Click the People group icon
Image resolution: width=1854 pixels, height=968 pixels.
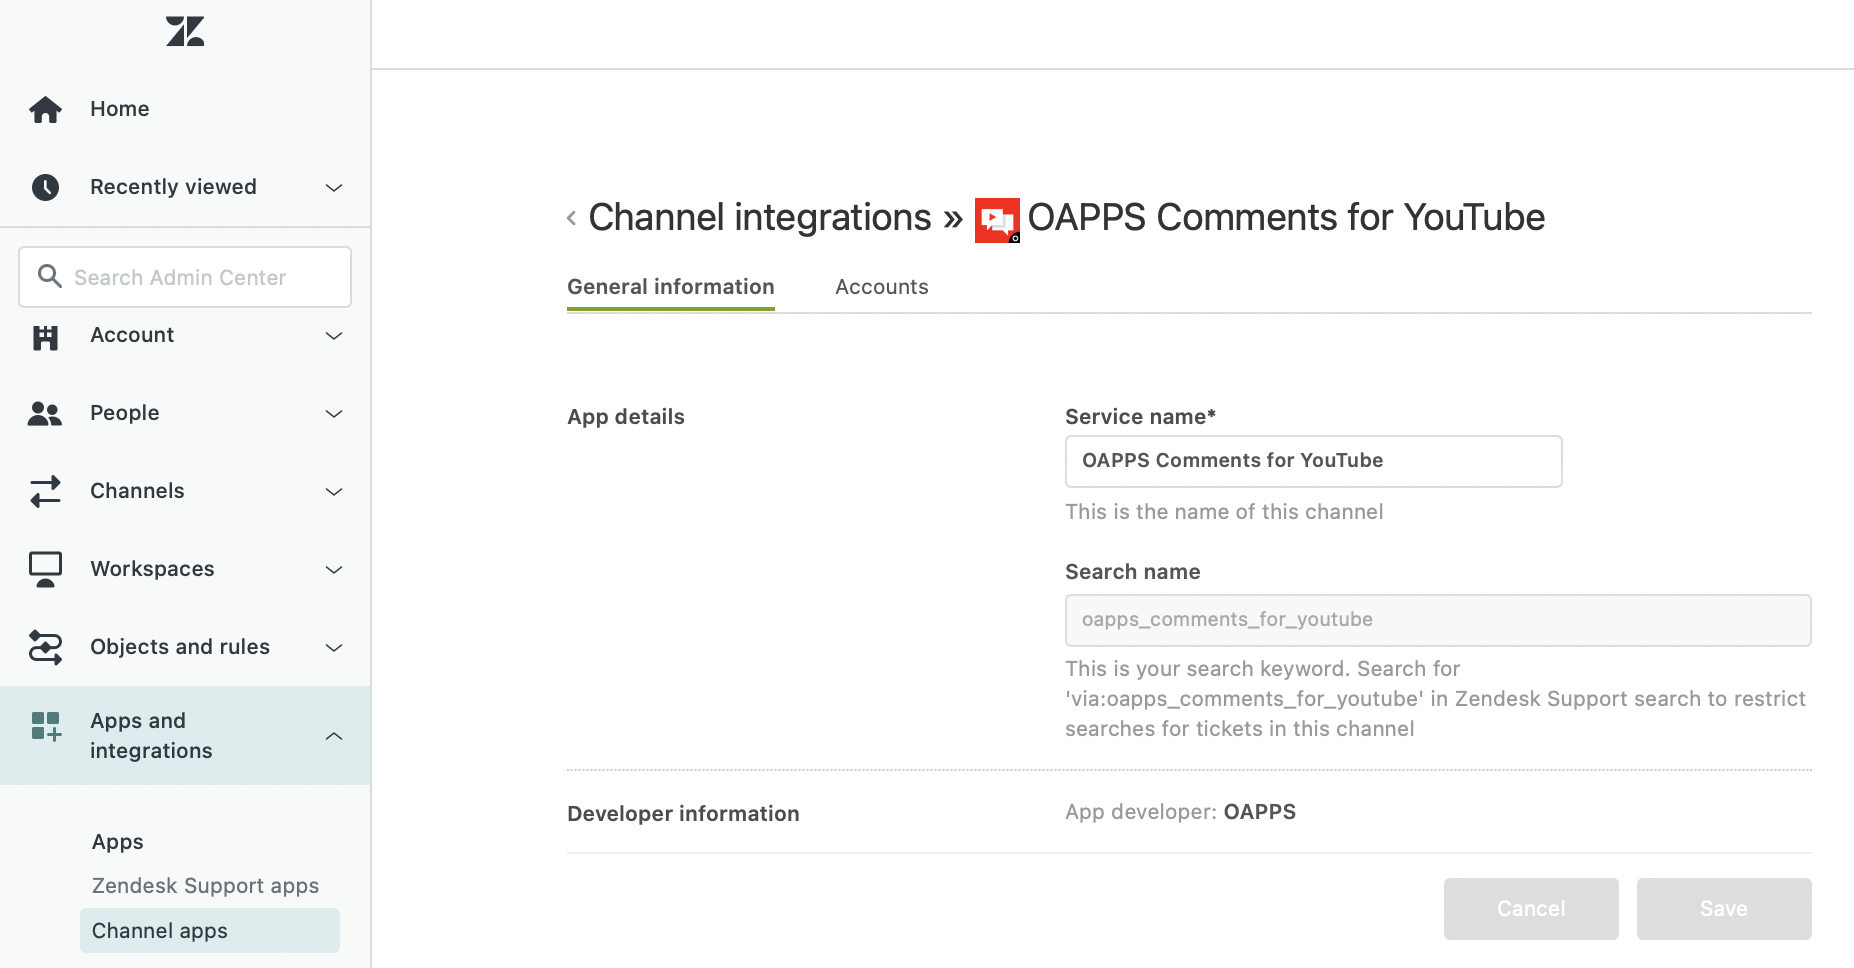(45, 413)
